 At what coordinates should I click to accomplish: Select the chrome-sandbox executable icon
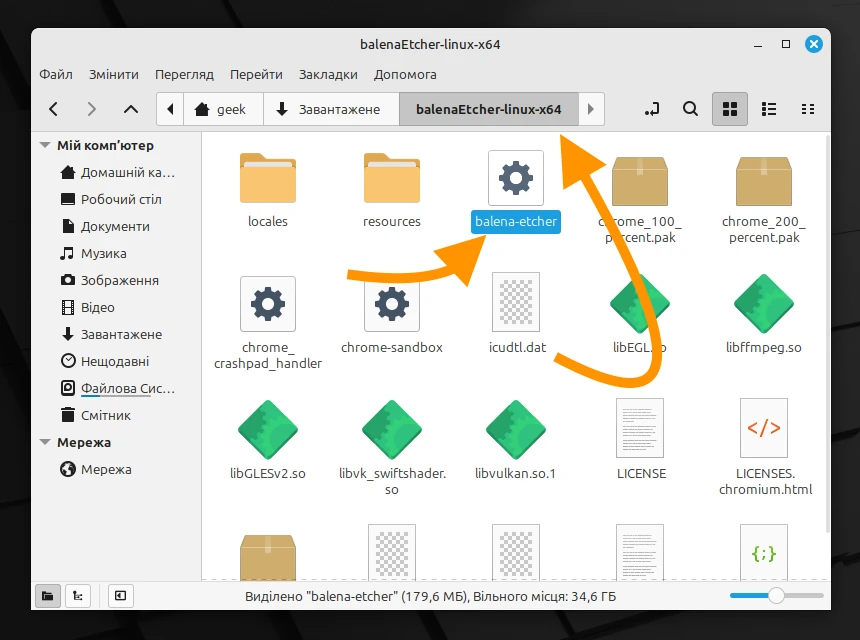tap(392, 304)
